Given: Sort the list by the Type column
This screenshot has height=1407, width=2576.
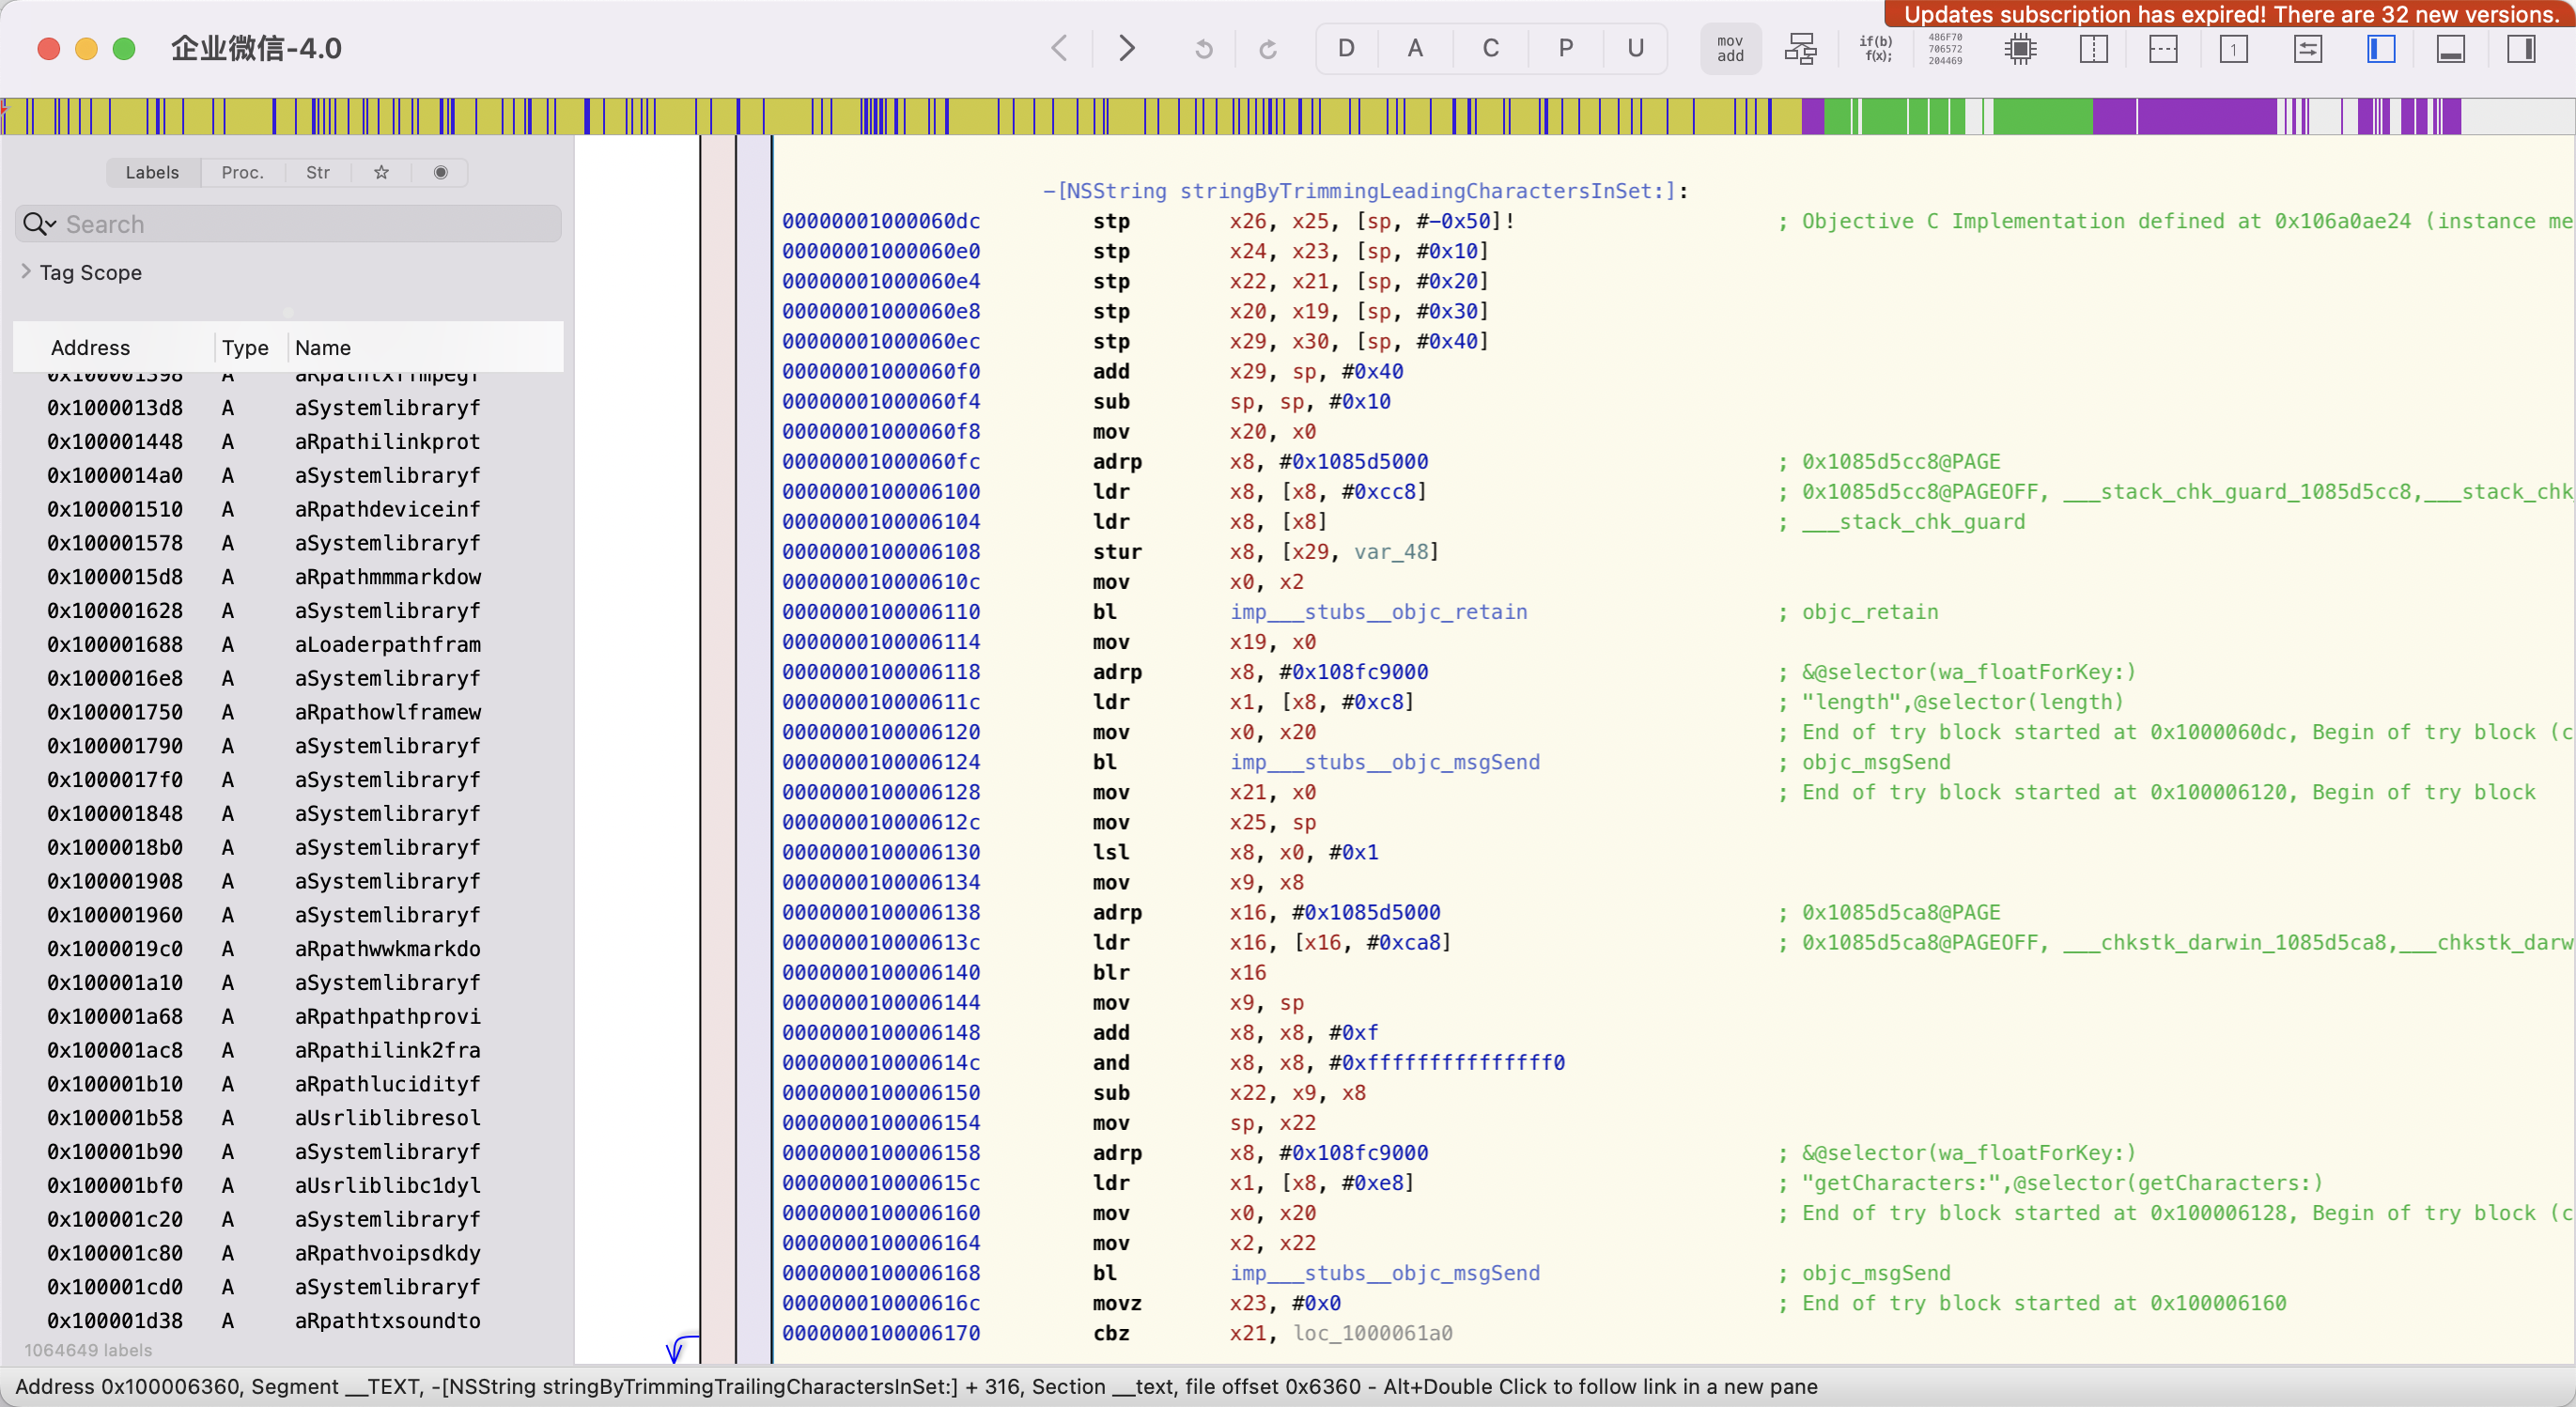Looking at the screenshot, I should click(245, 347).
